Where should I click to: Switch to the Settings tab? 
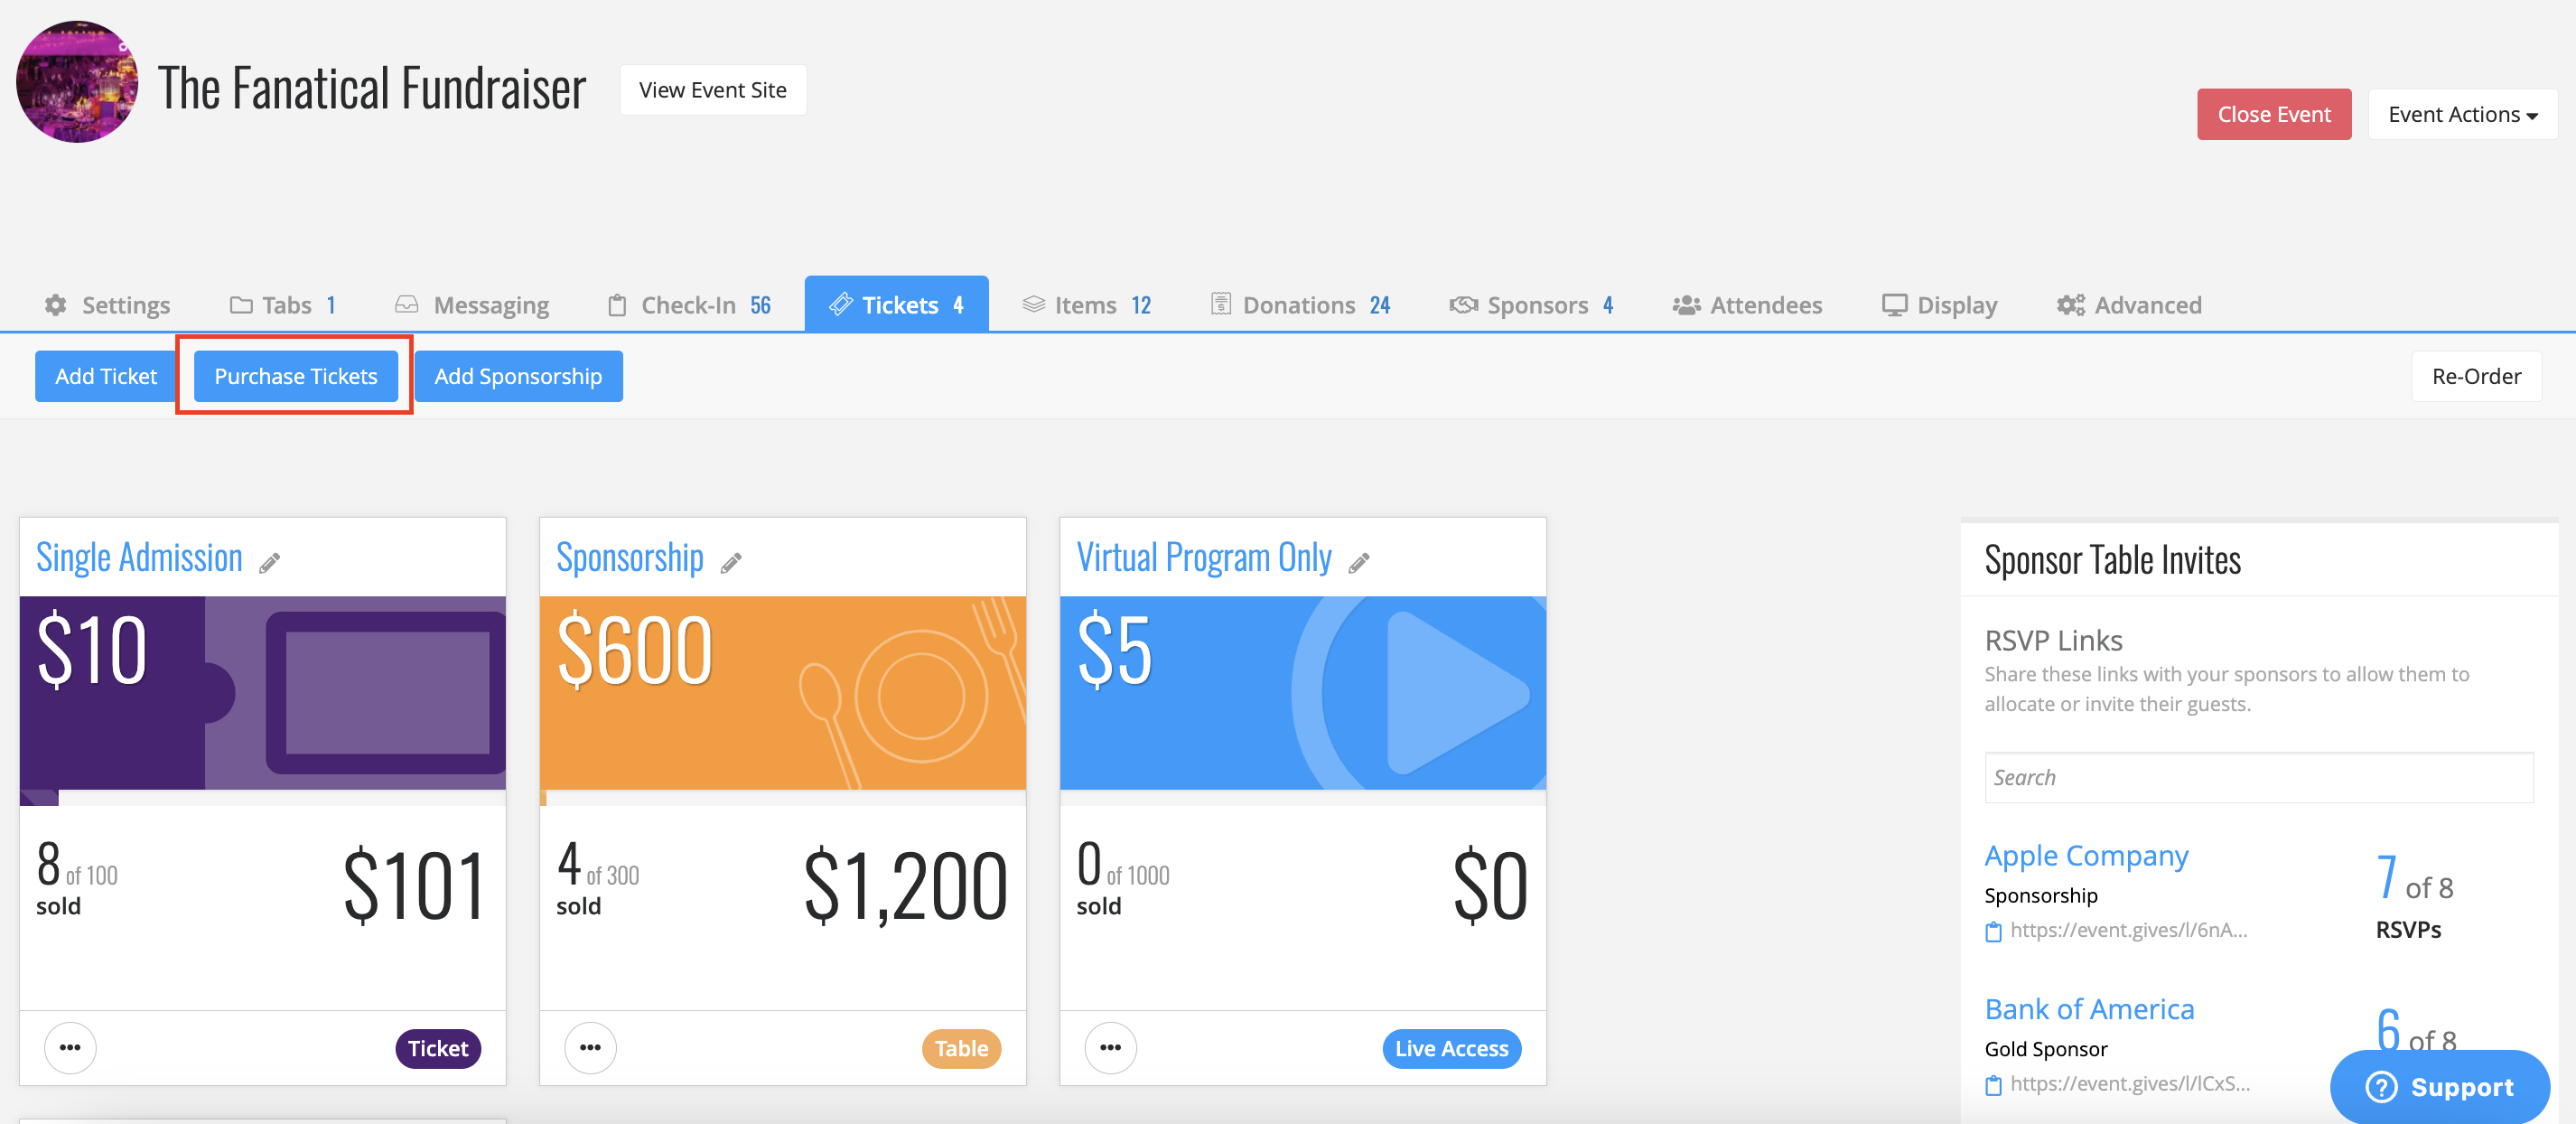point(107,305)
